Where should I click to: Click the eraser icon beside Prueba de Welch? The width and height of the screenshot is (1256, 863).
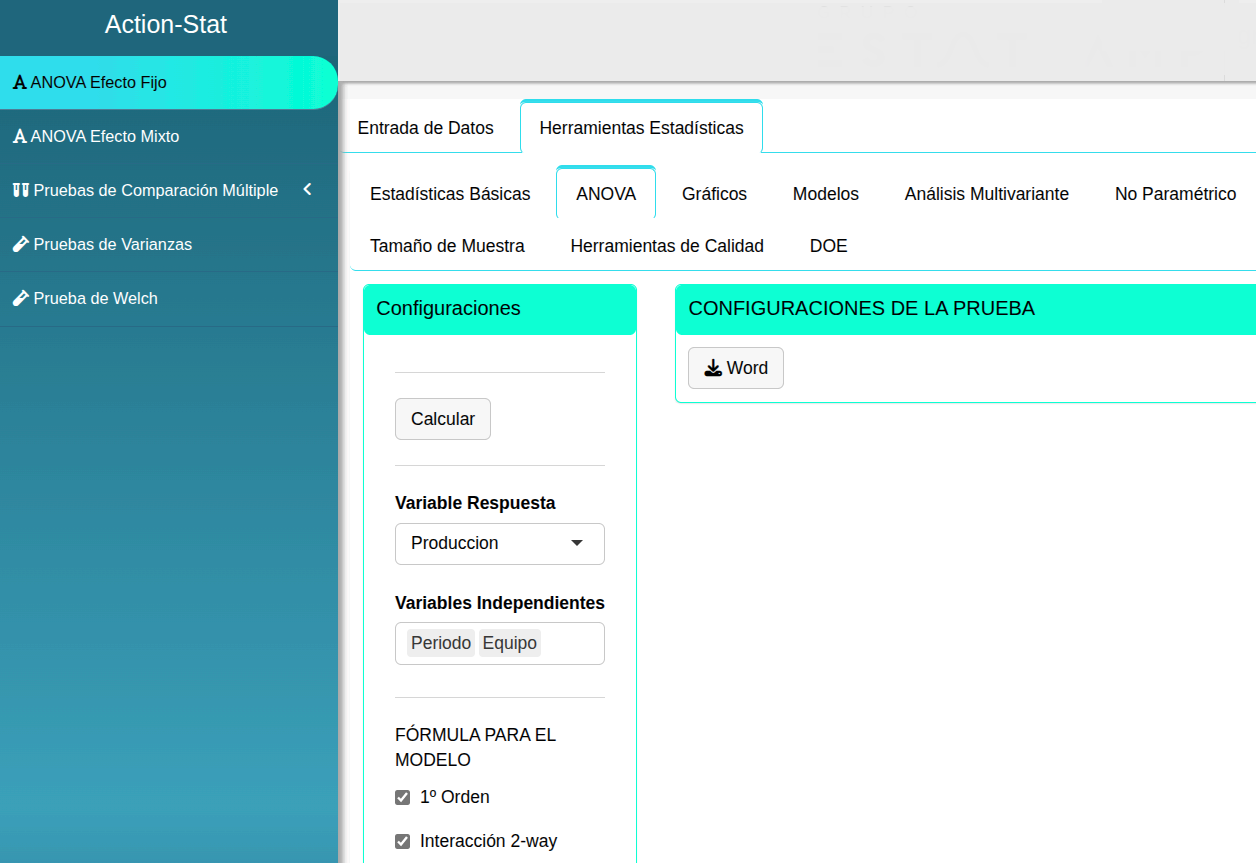(20, 298)
